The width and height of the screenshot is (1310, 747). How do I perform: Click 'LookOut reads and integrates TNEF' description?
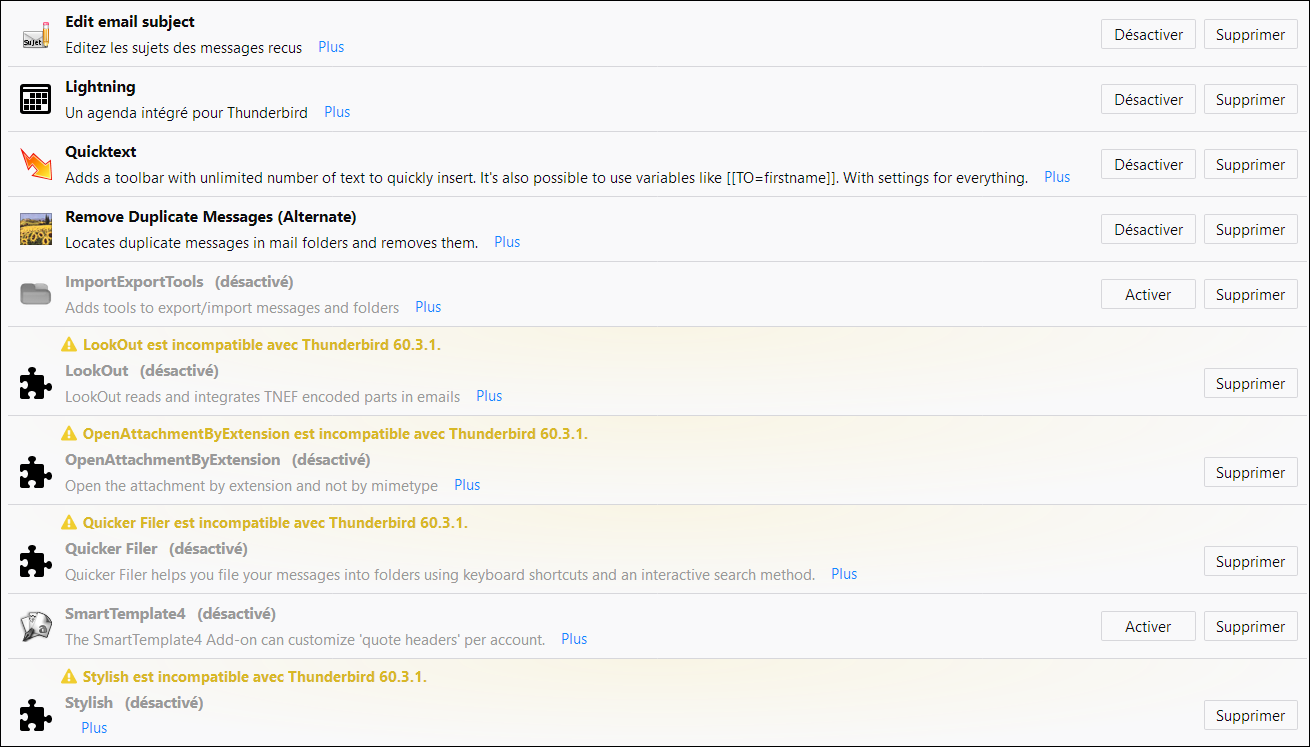pyautogui.click(x=263, y=397)
